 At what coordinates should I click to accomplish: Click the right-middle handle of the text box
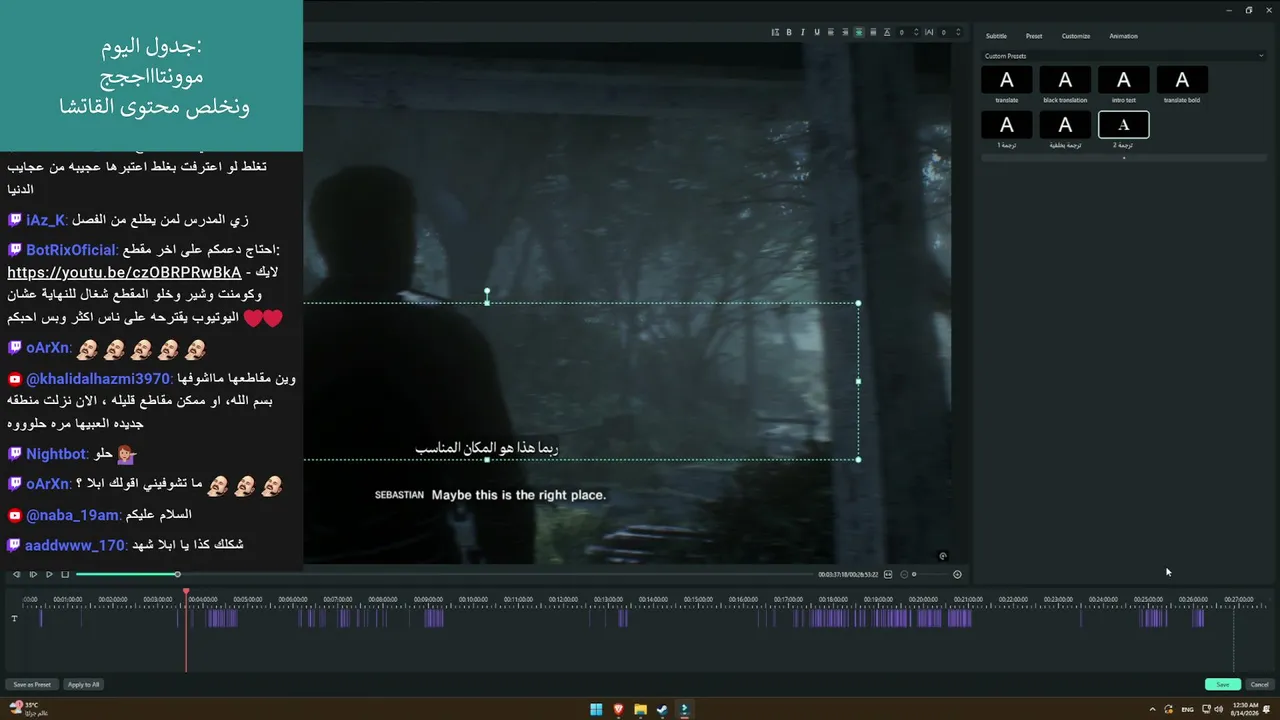858,381
